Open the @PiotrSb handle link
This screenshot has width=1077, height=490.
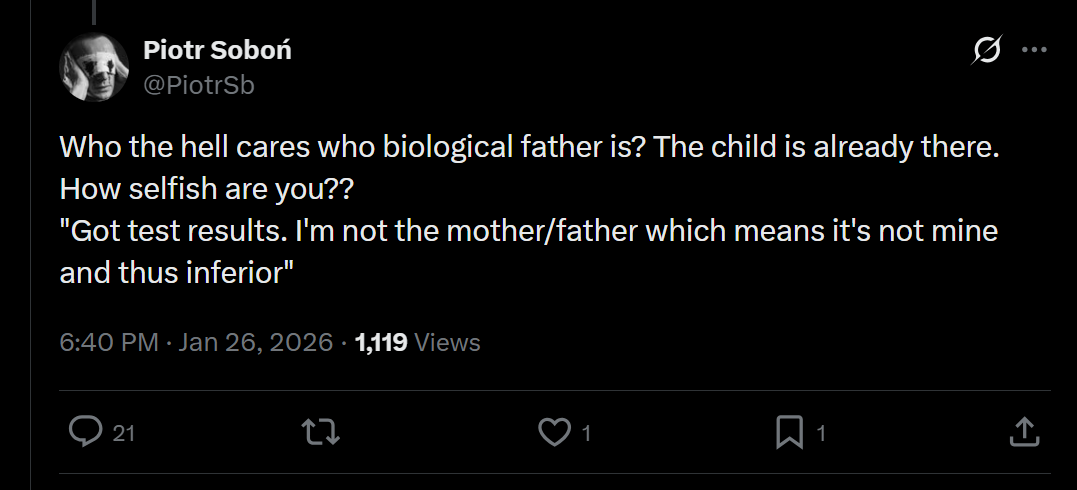click(x=199, y=85)
